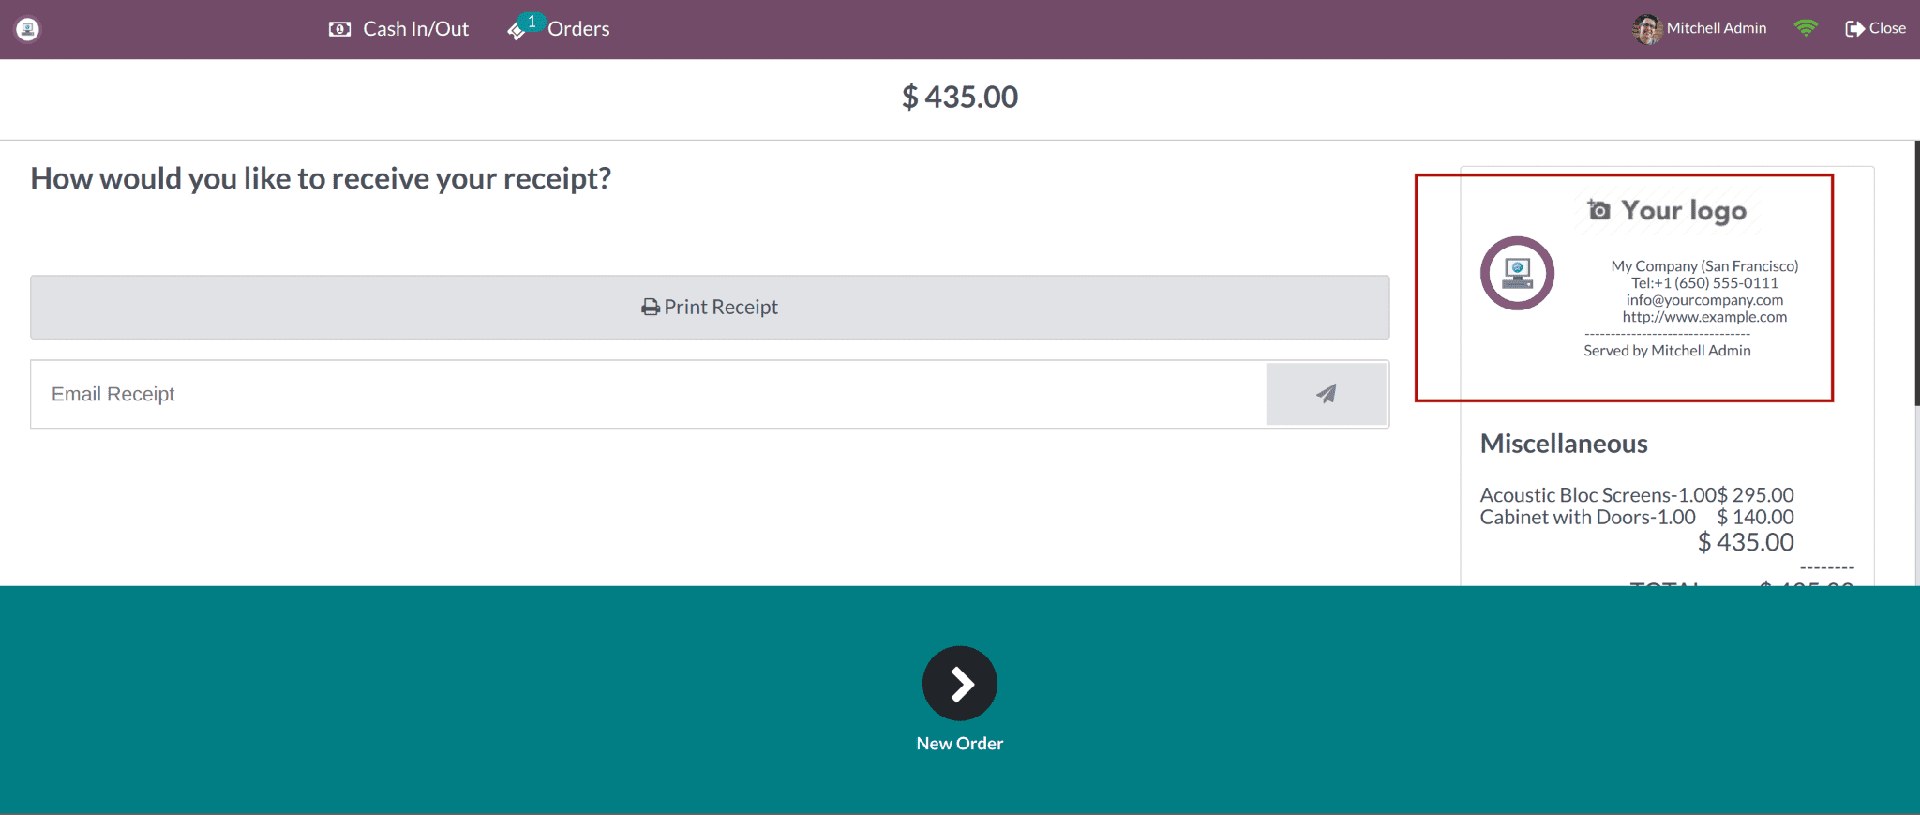Focus the Email Receipt input field
Screen dimensions: 1920x815
point(649,394)
